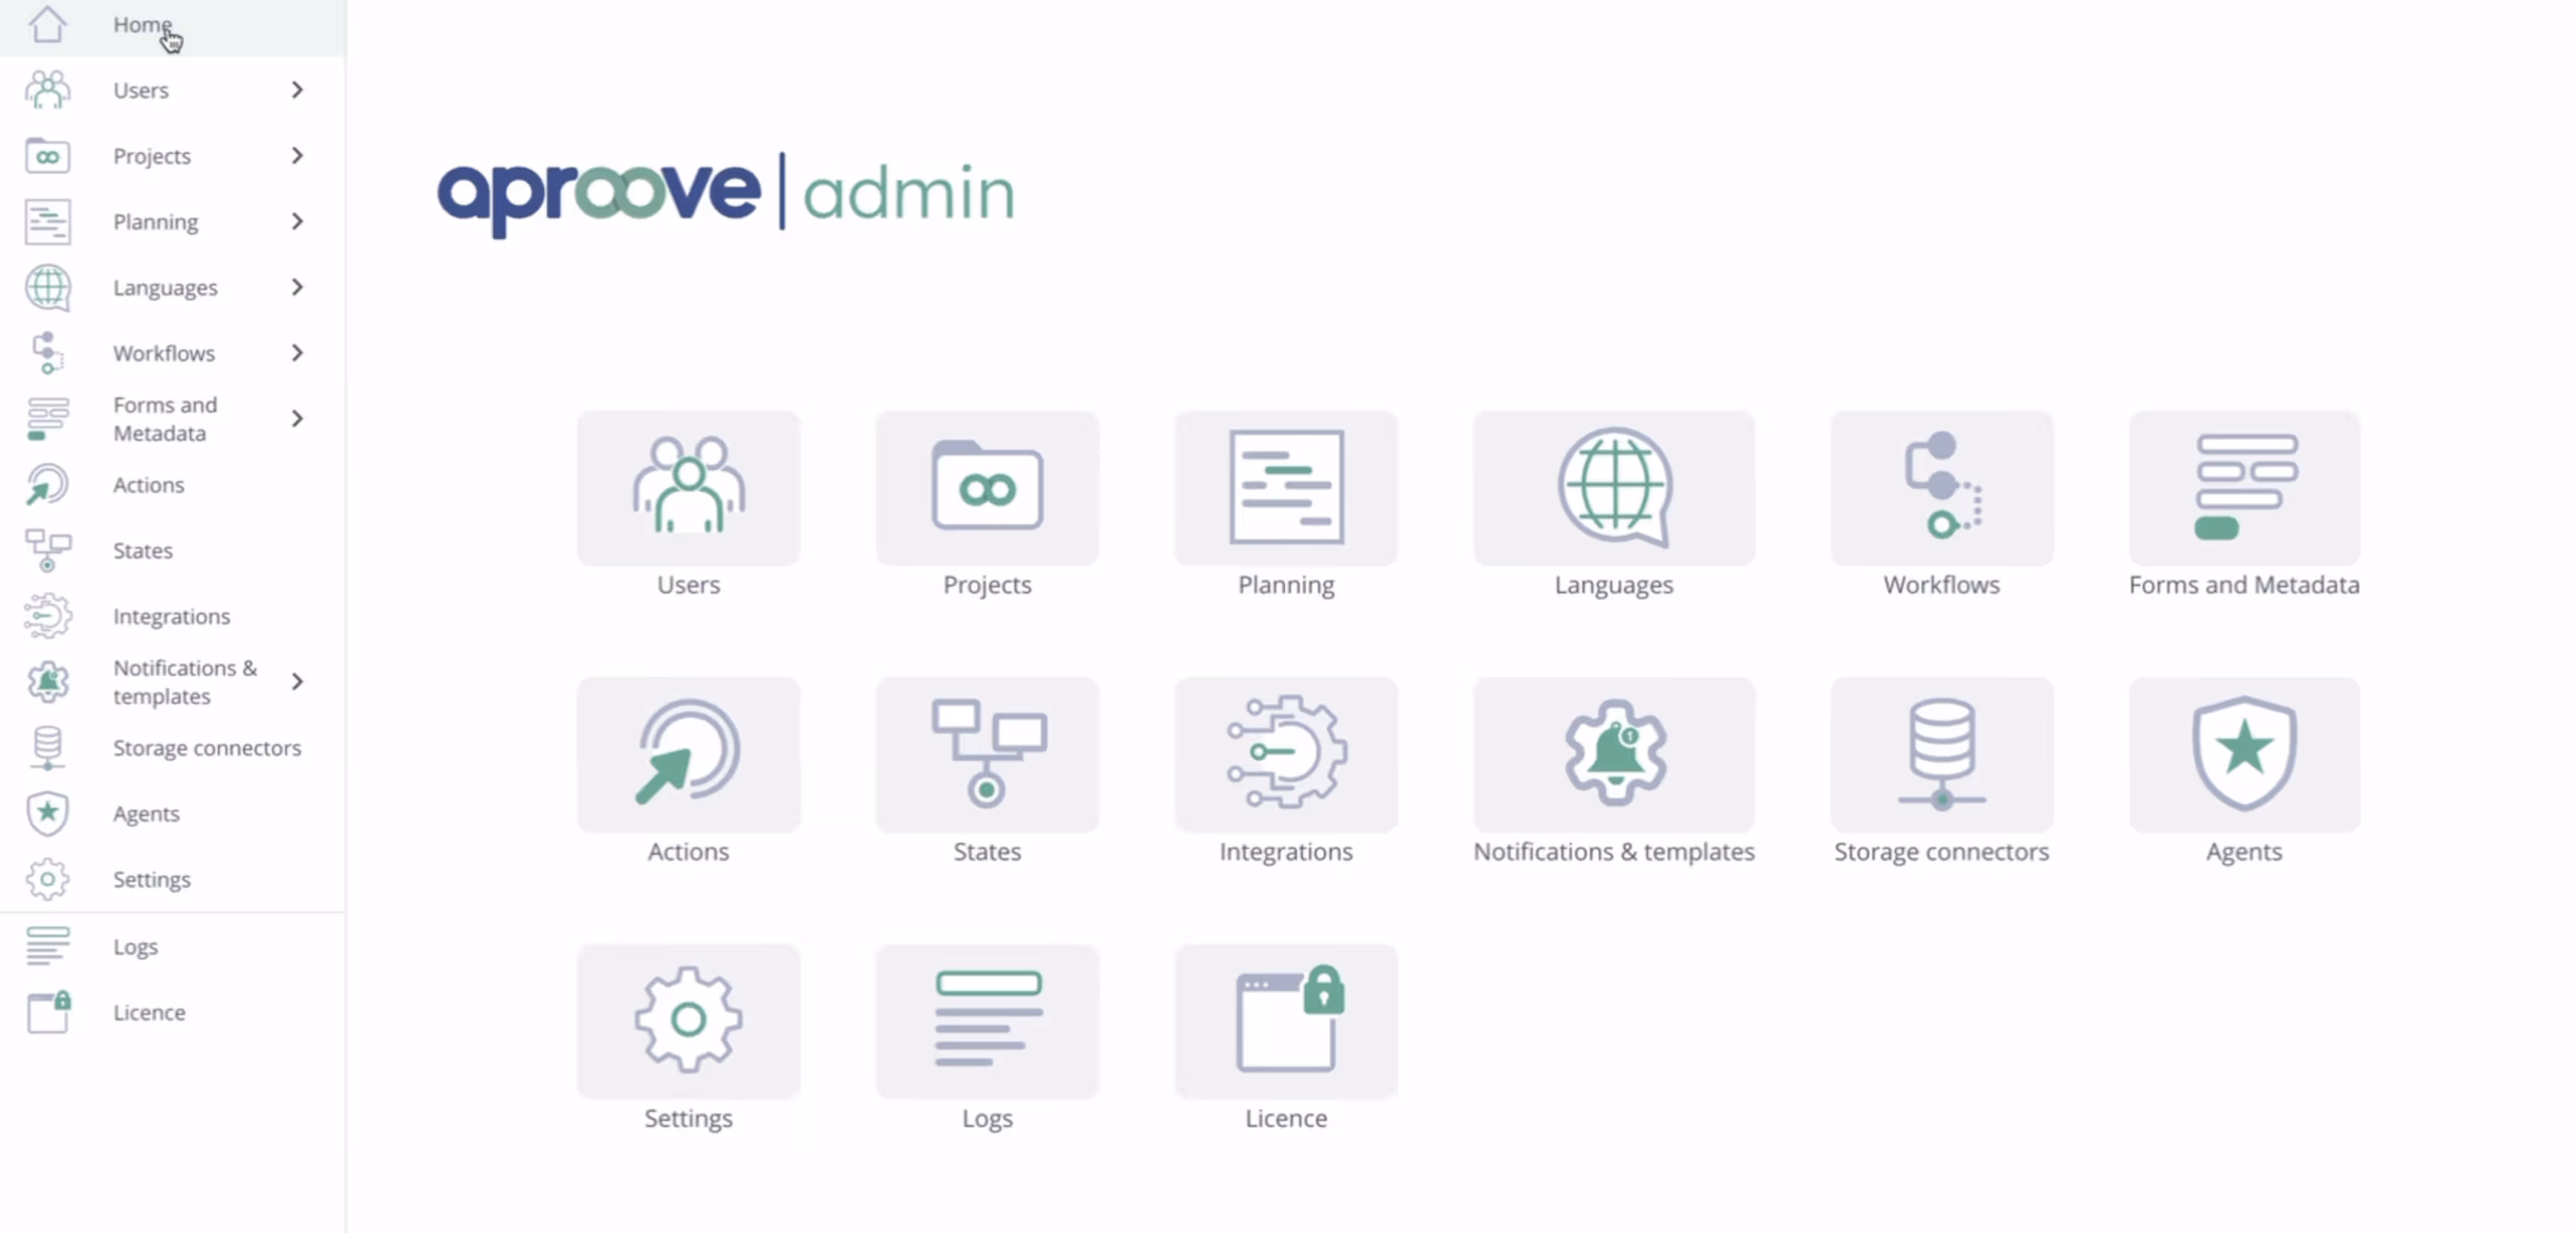This screenshot has width=2576, height=1233.
Task: Select Settings in the sidebar menu
Action: [173, 879]
